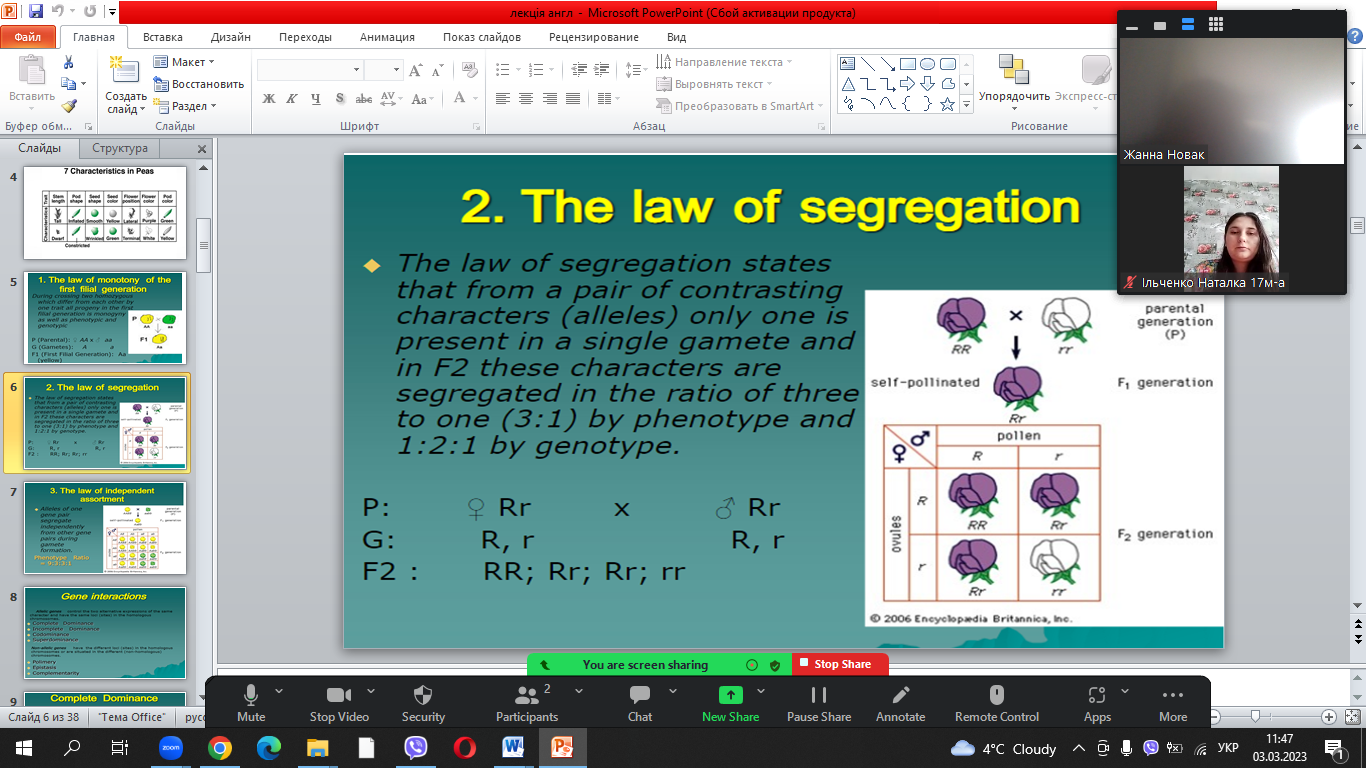Switch to the Показ слайдов ribbon tab
Image resolution: width=1366 pixels, height=768 pixels.
click(482, 37)
